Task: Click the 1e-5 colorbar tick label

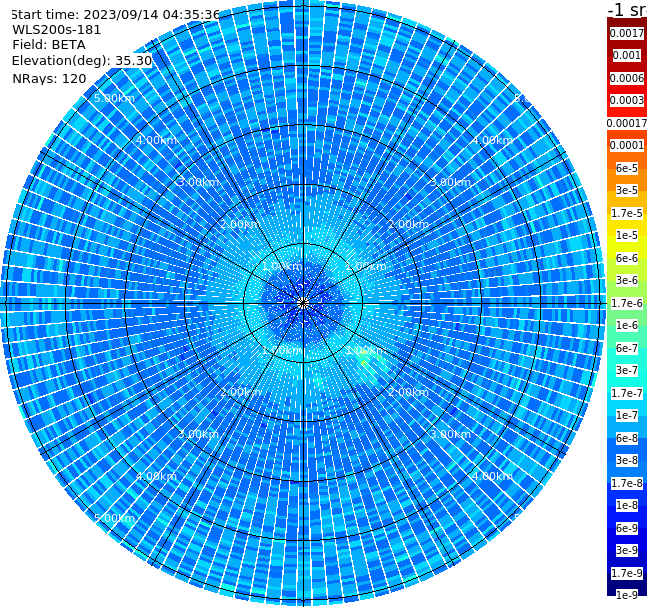Action: pos(627,235)
